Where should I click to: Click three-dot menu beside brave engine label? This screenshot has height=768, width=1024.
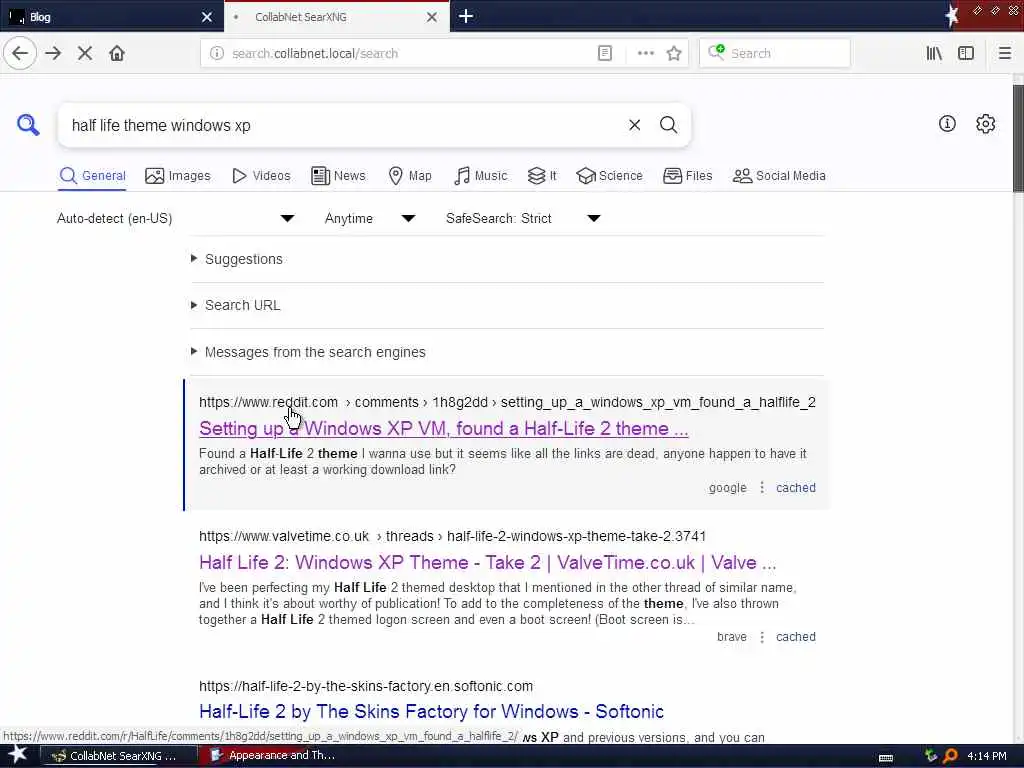[761, 637]
